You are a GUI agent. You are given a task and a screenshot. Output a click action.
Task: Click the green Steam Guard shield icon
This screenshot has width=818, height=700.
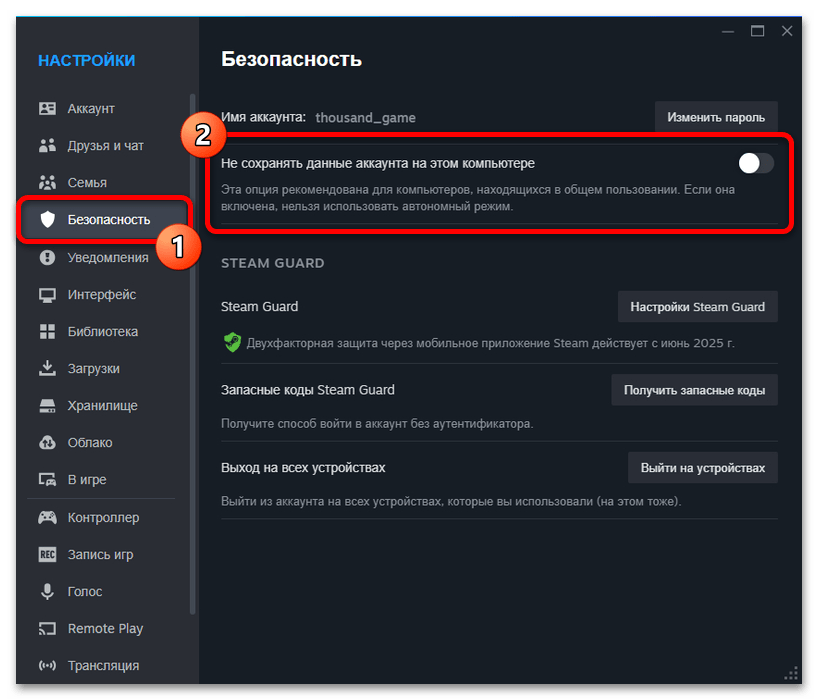click(x=232, y=343)
